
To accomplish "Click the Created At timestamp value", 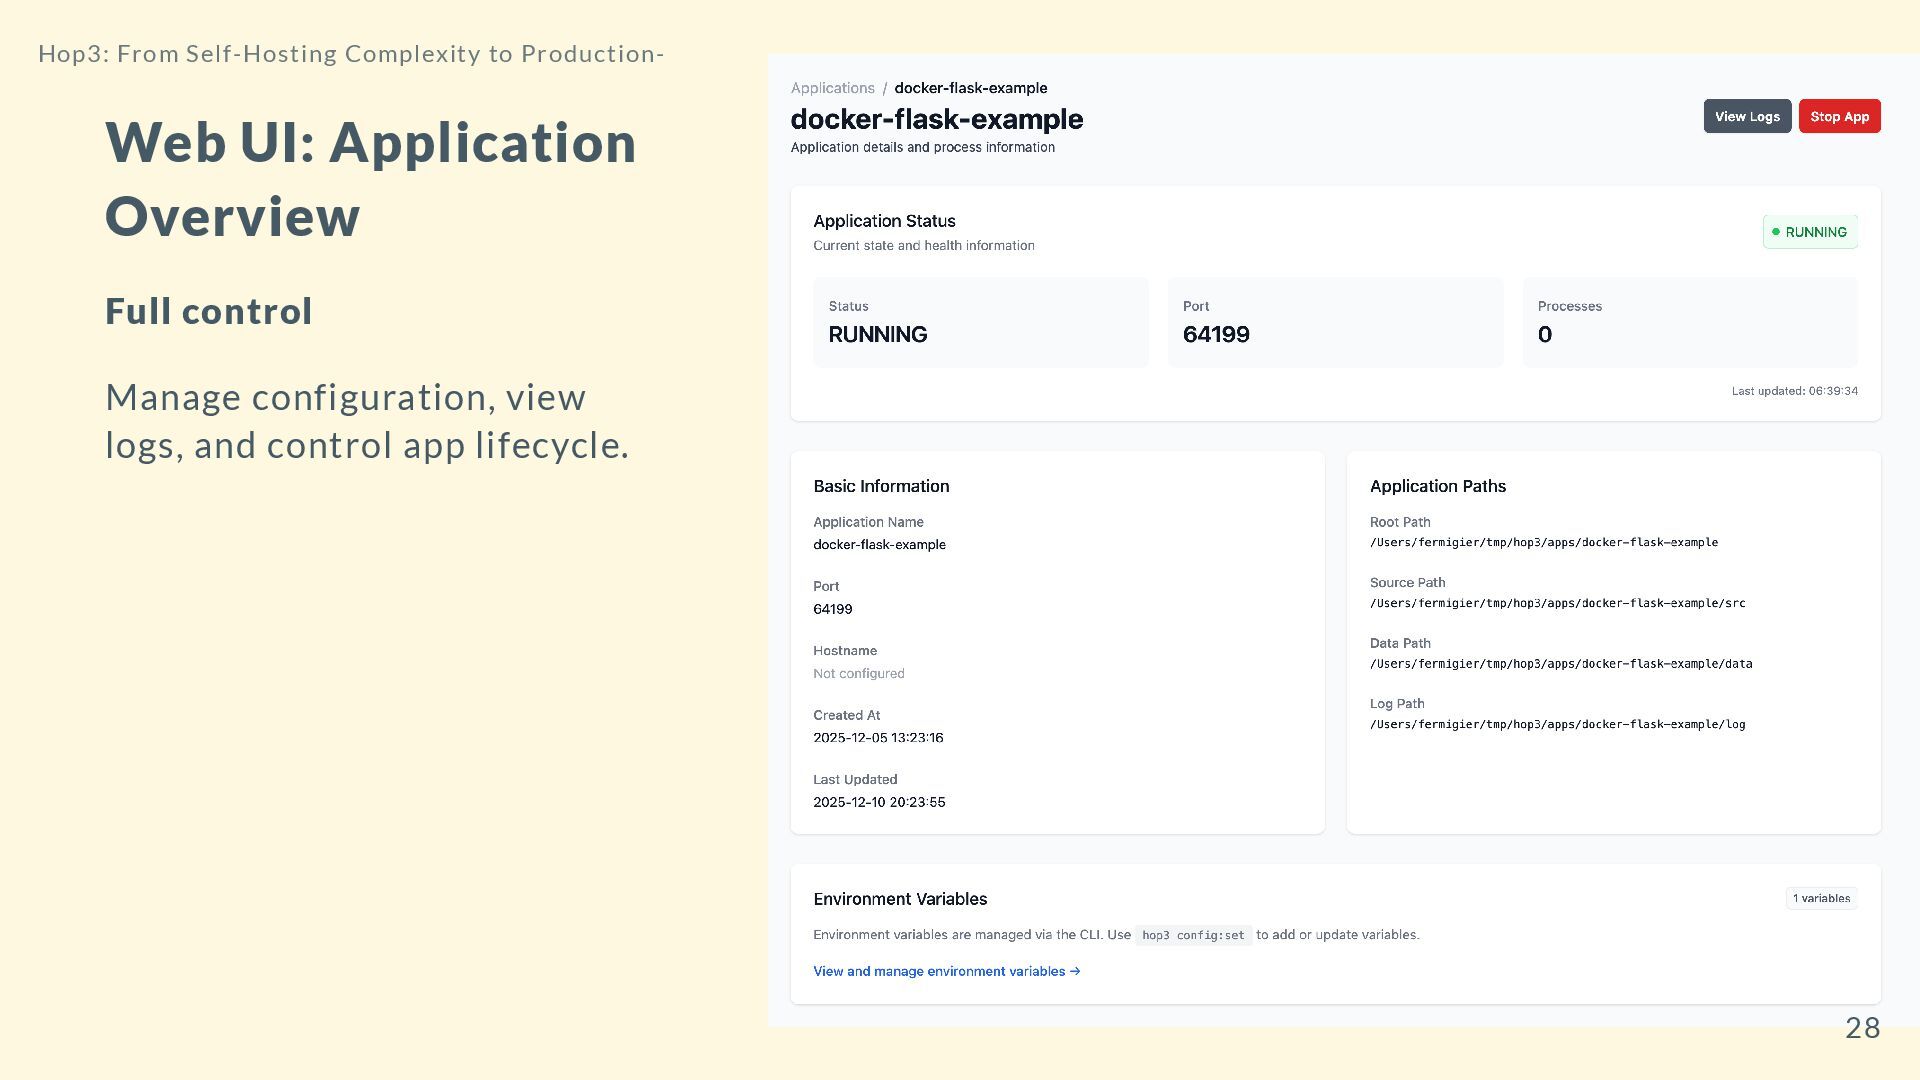I will (877, 738).
